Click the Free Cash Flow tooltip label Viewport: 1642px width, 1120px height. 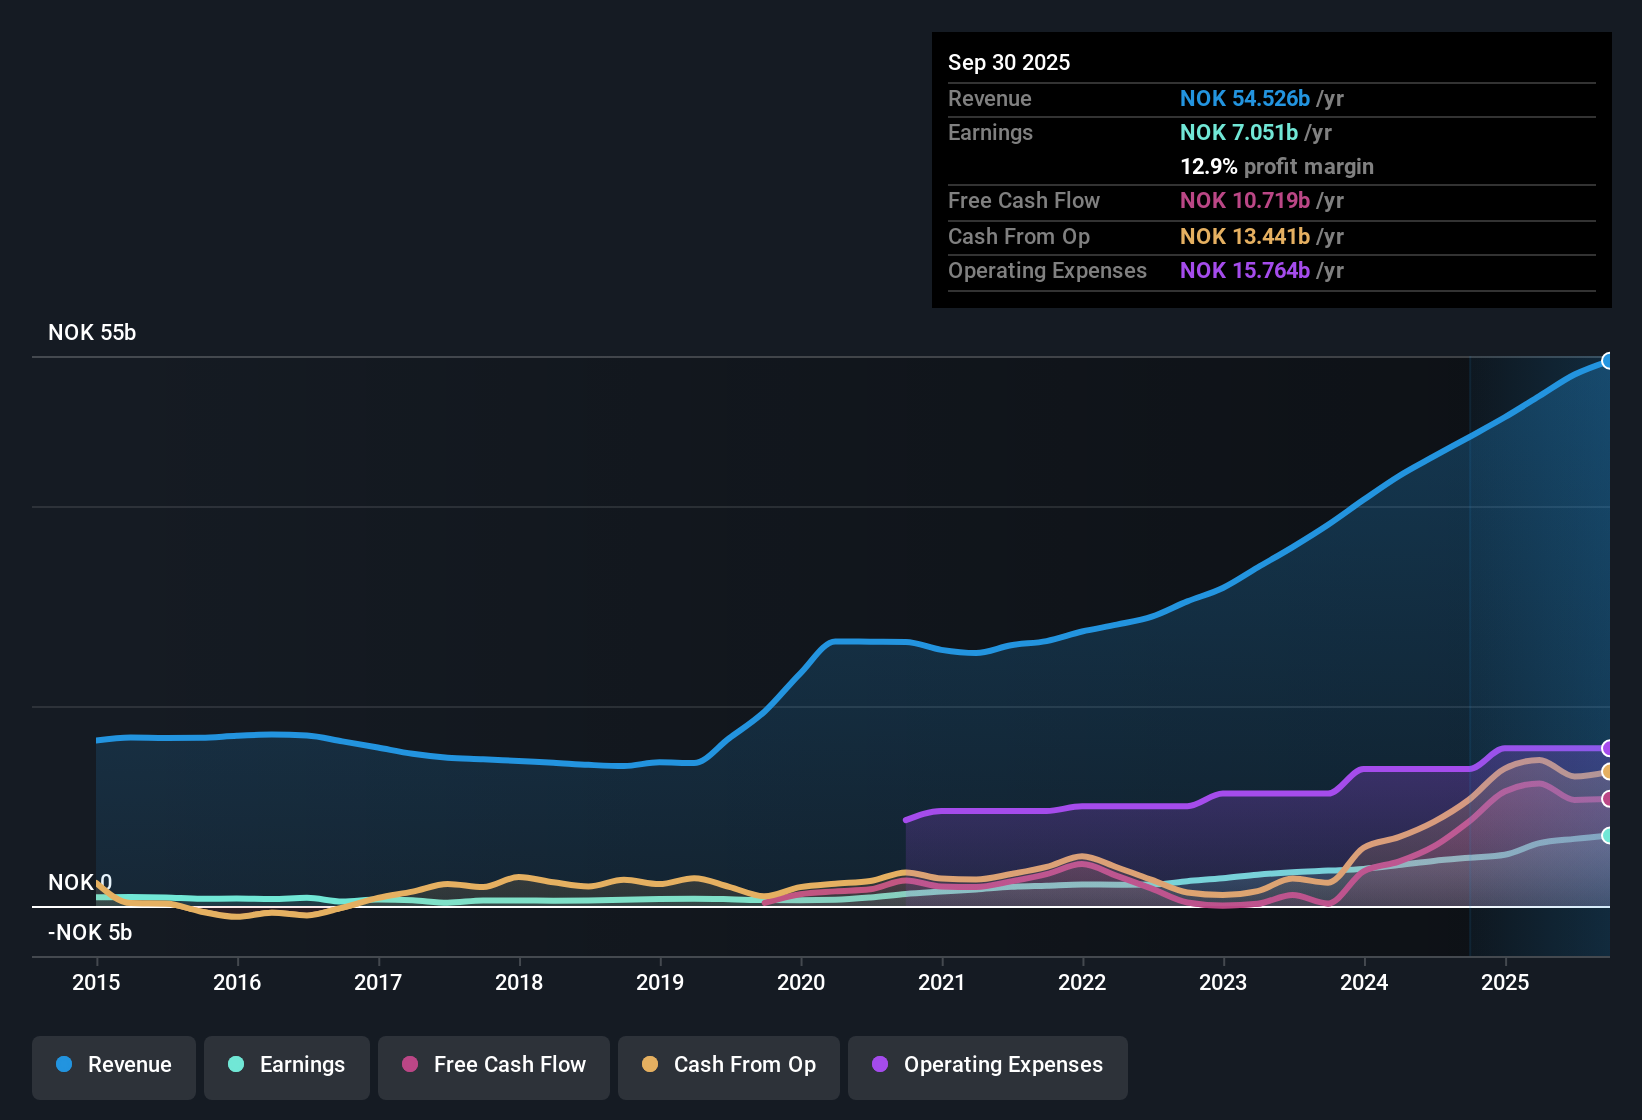click(1024, 200)
